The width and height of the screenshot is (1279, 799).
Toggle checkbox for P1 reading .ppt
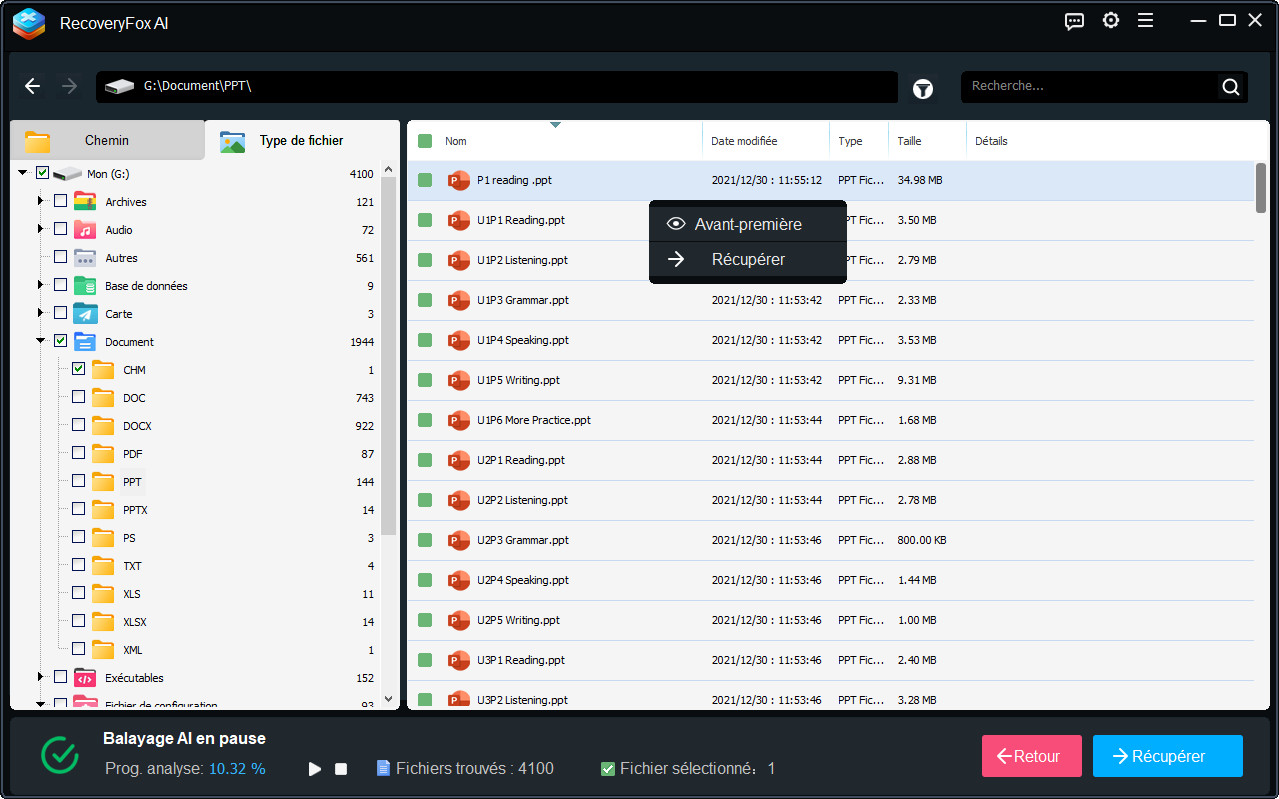coord(425,180)
